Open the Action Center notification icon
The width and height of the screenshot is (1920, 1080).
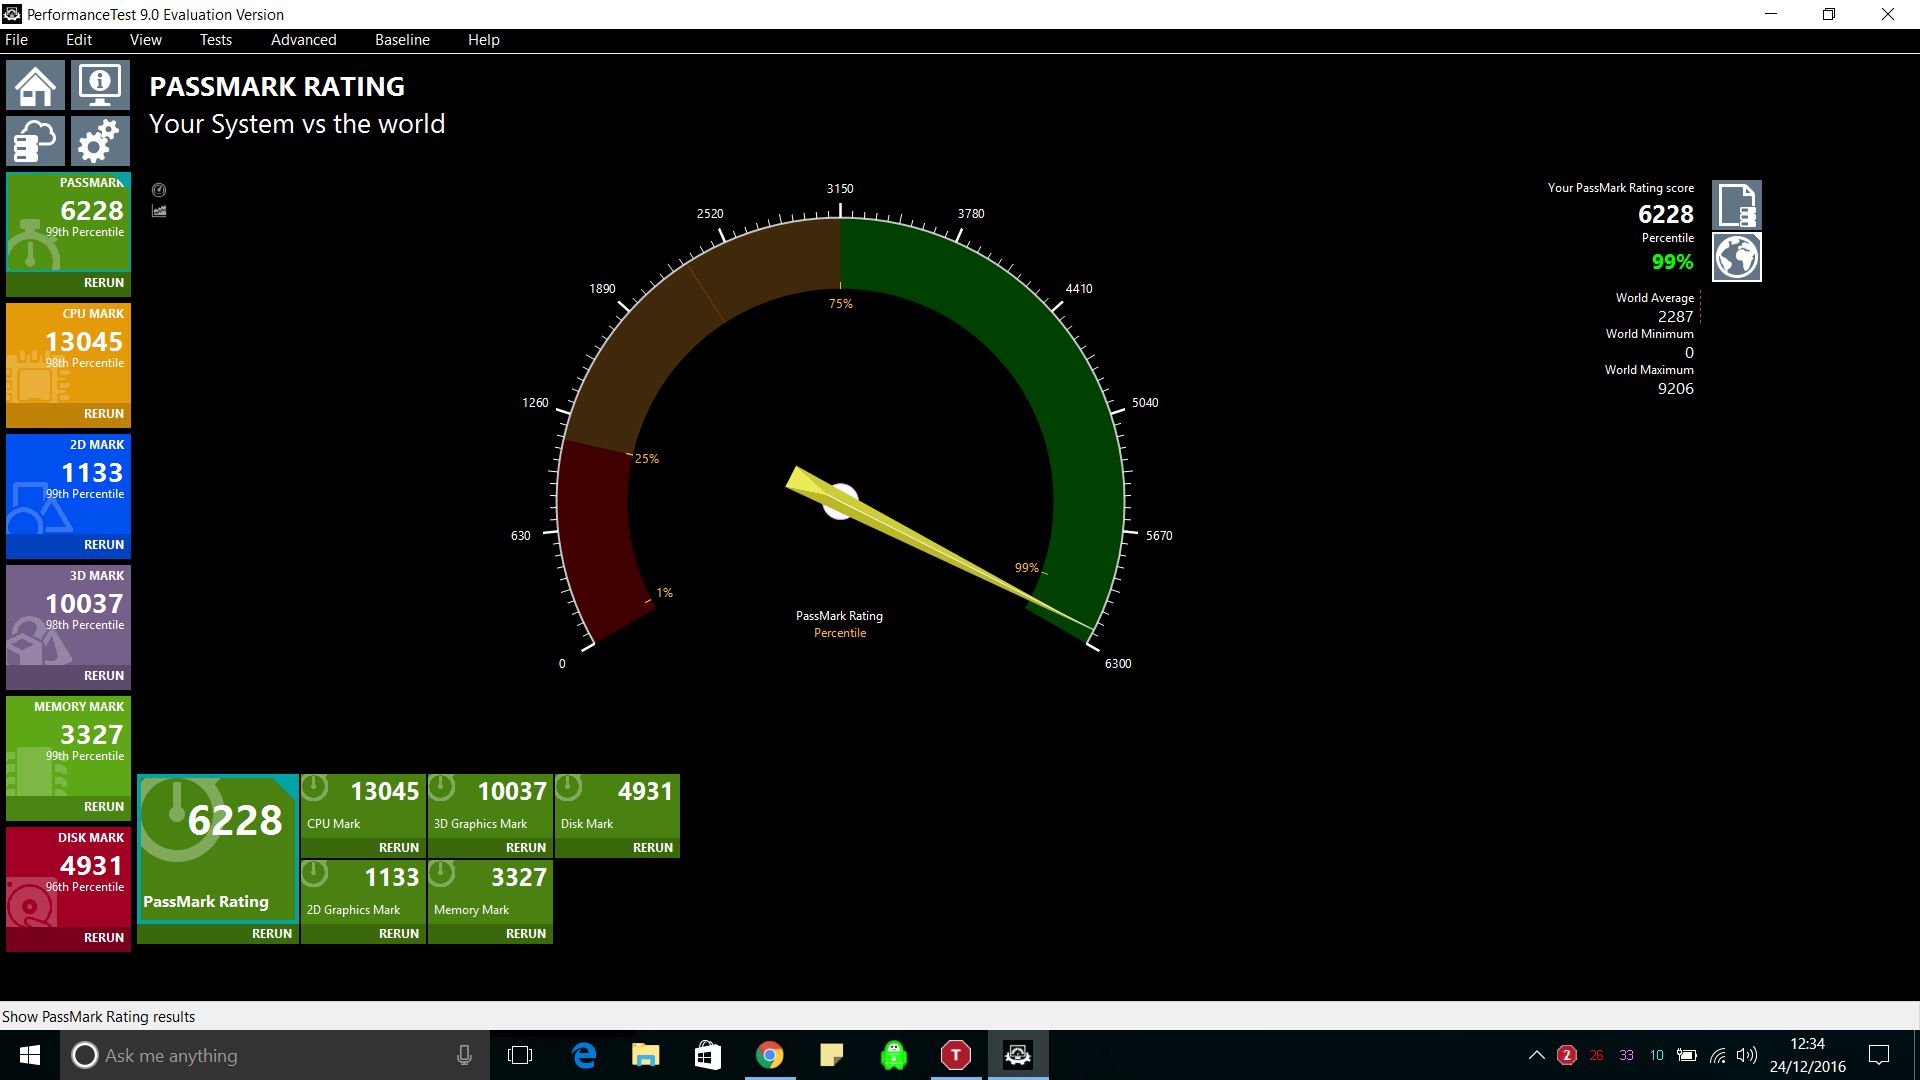(1879, 1055)
